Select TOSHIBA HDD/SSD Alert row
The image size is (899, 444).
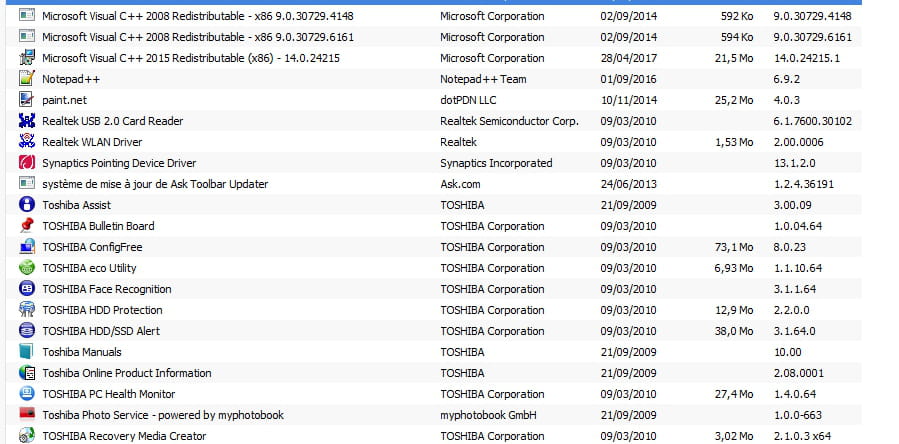(x=433, y=331)
